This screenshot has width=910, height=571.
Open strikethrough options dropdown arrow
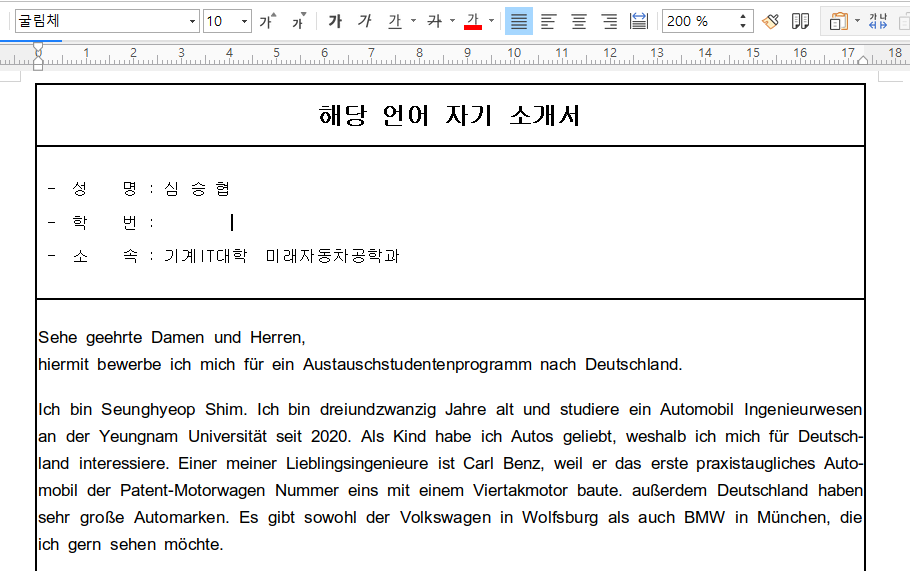click(x=453, y=21)
